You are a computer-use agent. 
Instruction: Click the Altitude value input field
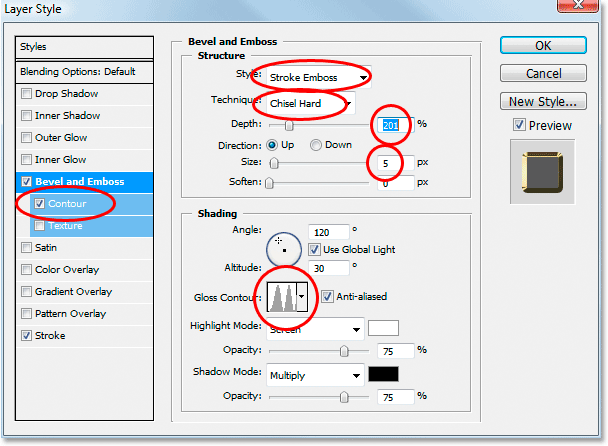[329, 267]
